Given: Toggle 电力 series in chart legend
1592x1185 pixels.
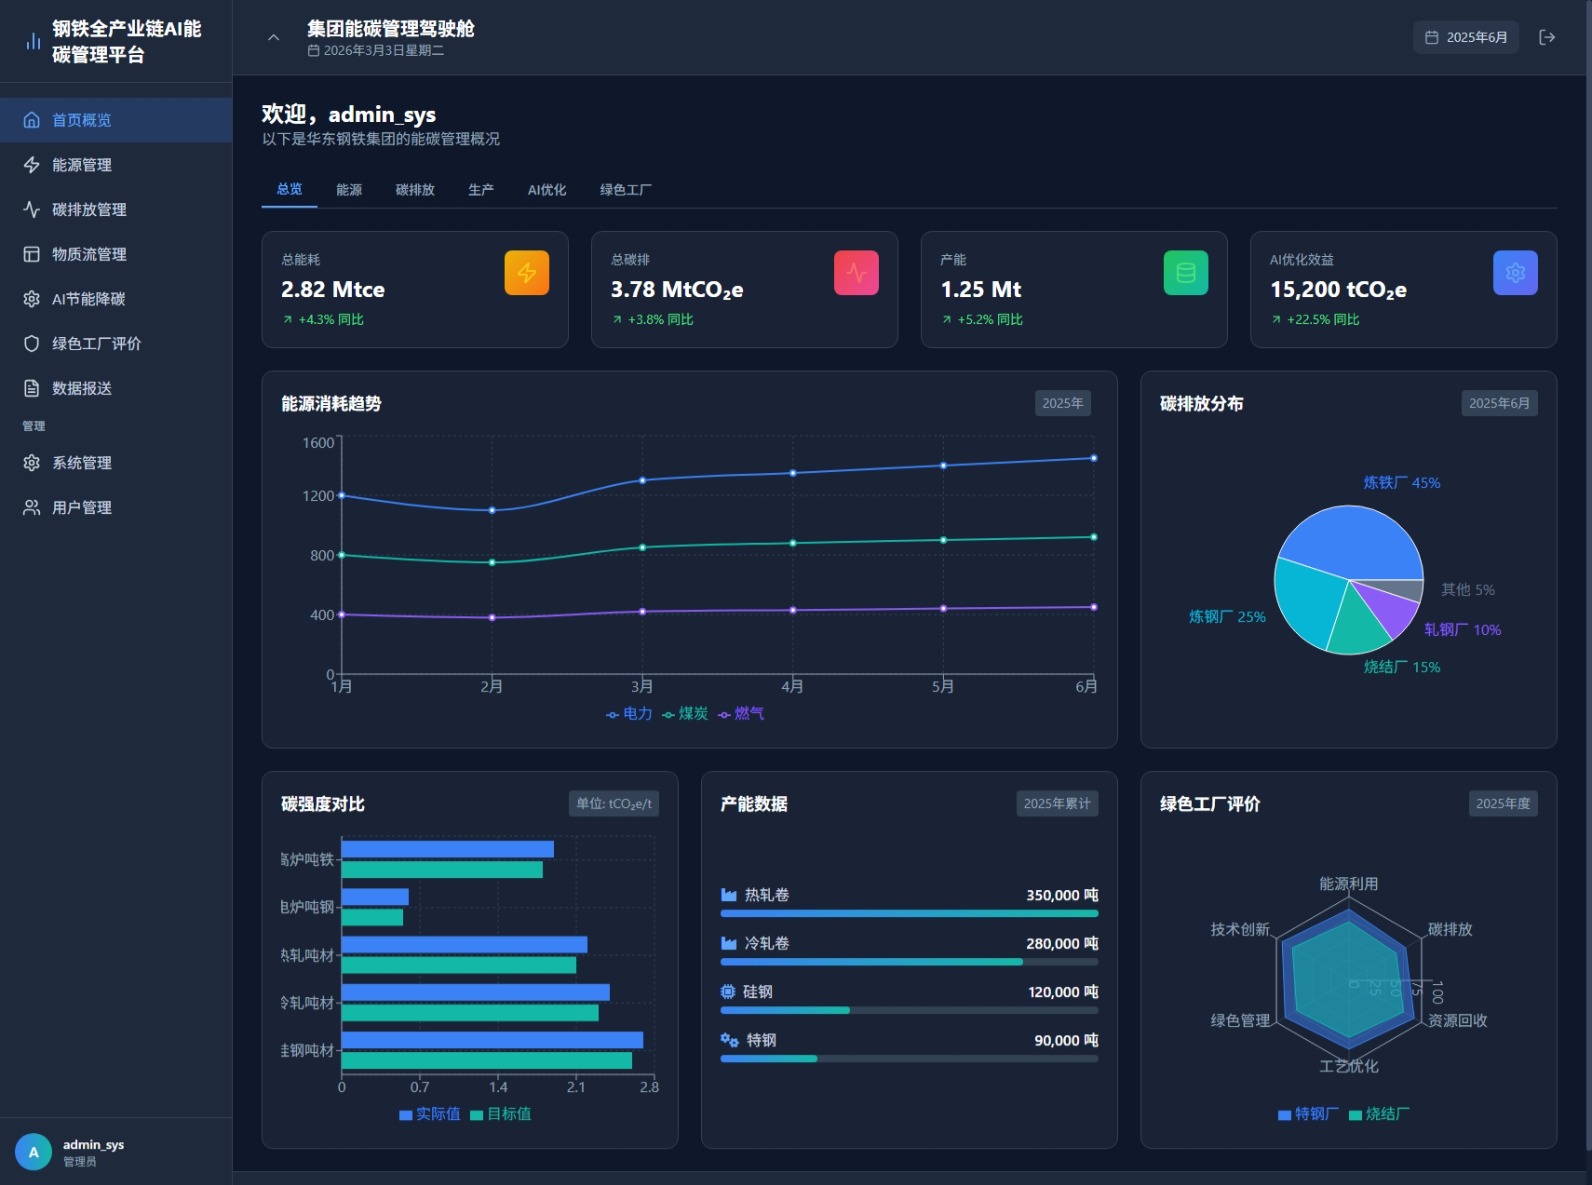Looking at the screenshot, I should pyautogui.click(x=629, y=714).
